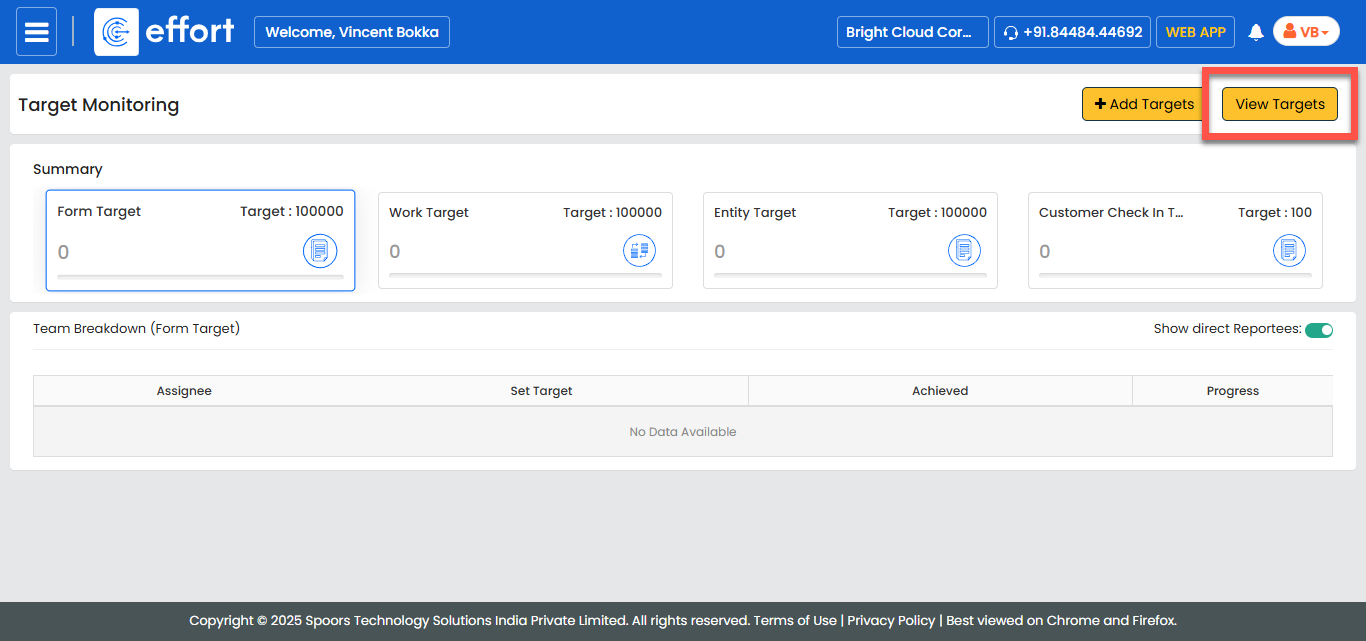Expand the VB user profile dropdown
The width and height of the screenshot is (1366, 641).
point(1305,32)
